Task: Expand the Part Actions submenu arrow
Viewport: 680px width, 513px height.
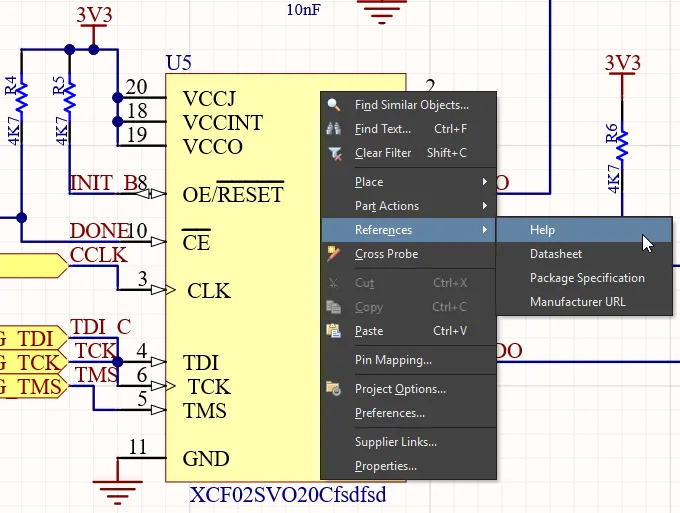Action: [485, 206]
